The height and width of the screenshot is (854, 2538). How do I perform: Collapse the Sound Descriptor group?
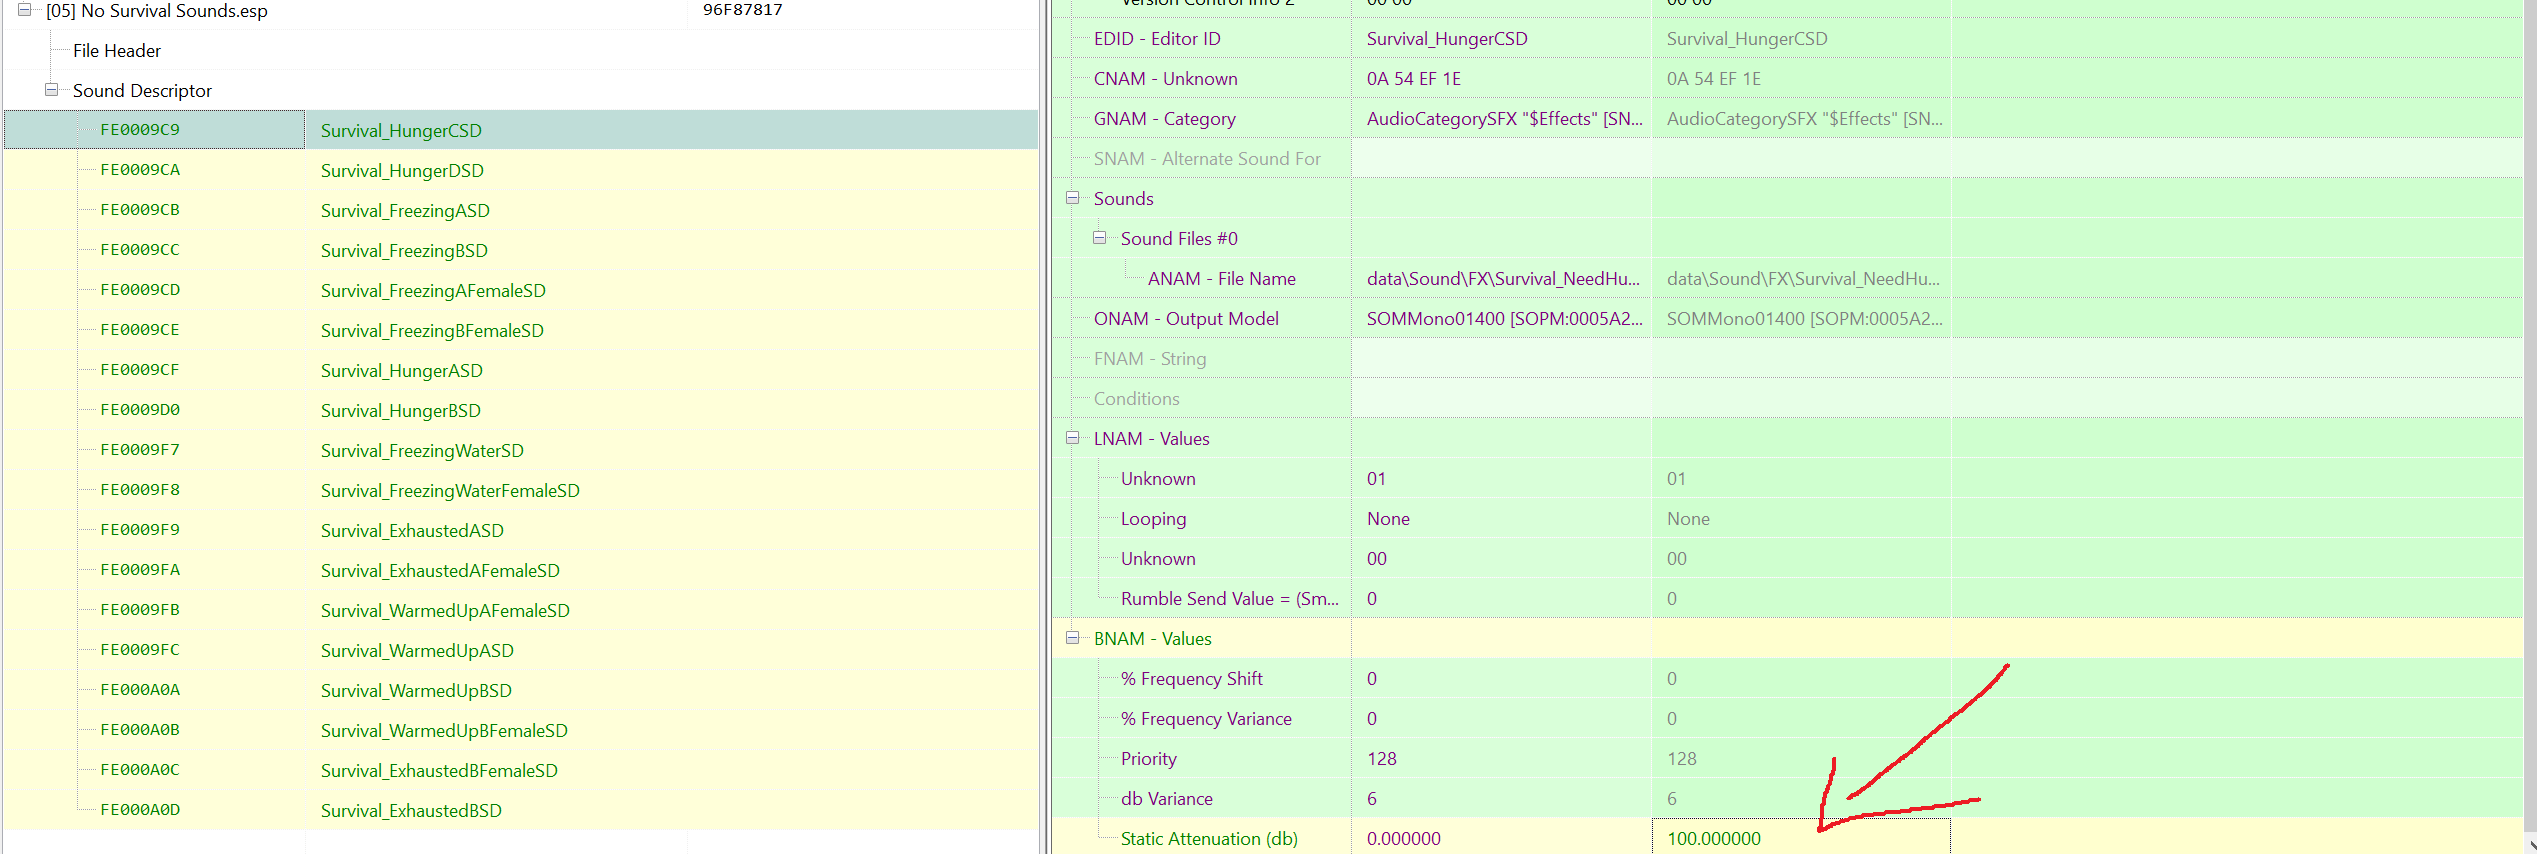(x=51, y=90)
